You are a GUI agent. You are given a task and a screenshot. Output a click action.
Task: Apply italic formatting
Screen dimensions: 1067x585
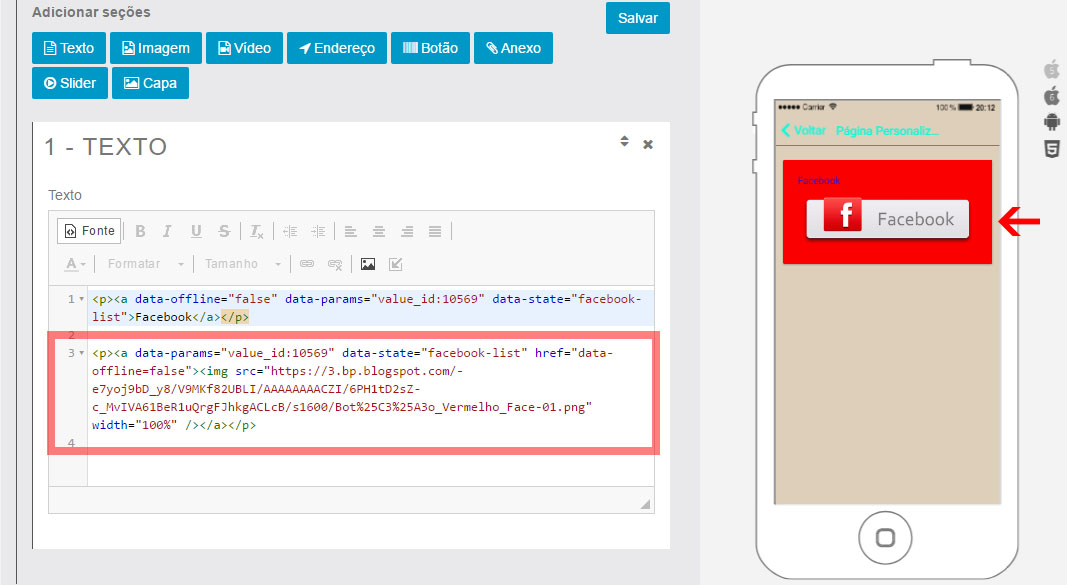(x=167, y=231)
